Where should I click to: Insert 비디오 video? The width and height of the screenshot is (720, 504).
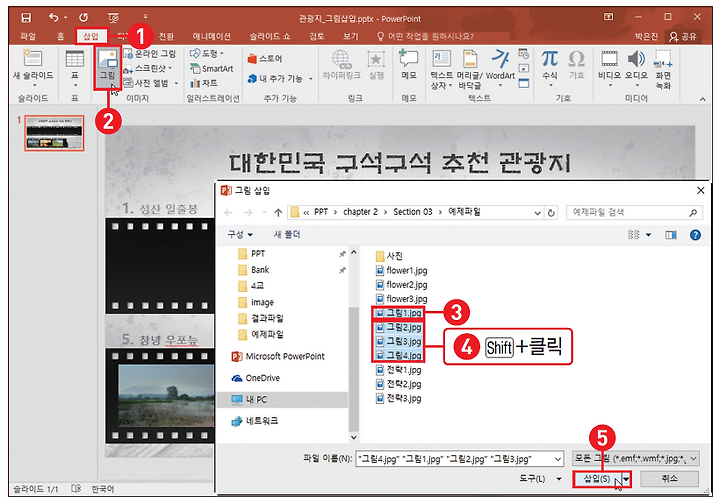(x=609, y=68)
